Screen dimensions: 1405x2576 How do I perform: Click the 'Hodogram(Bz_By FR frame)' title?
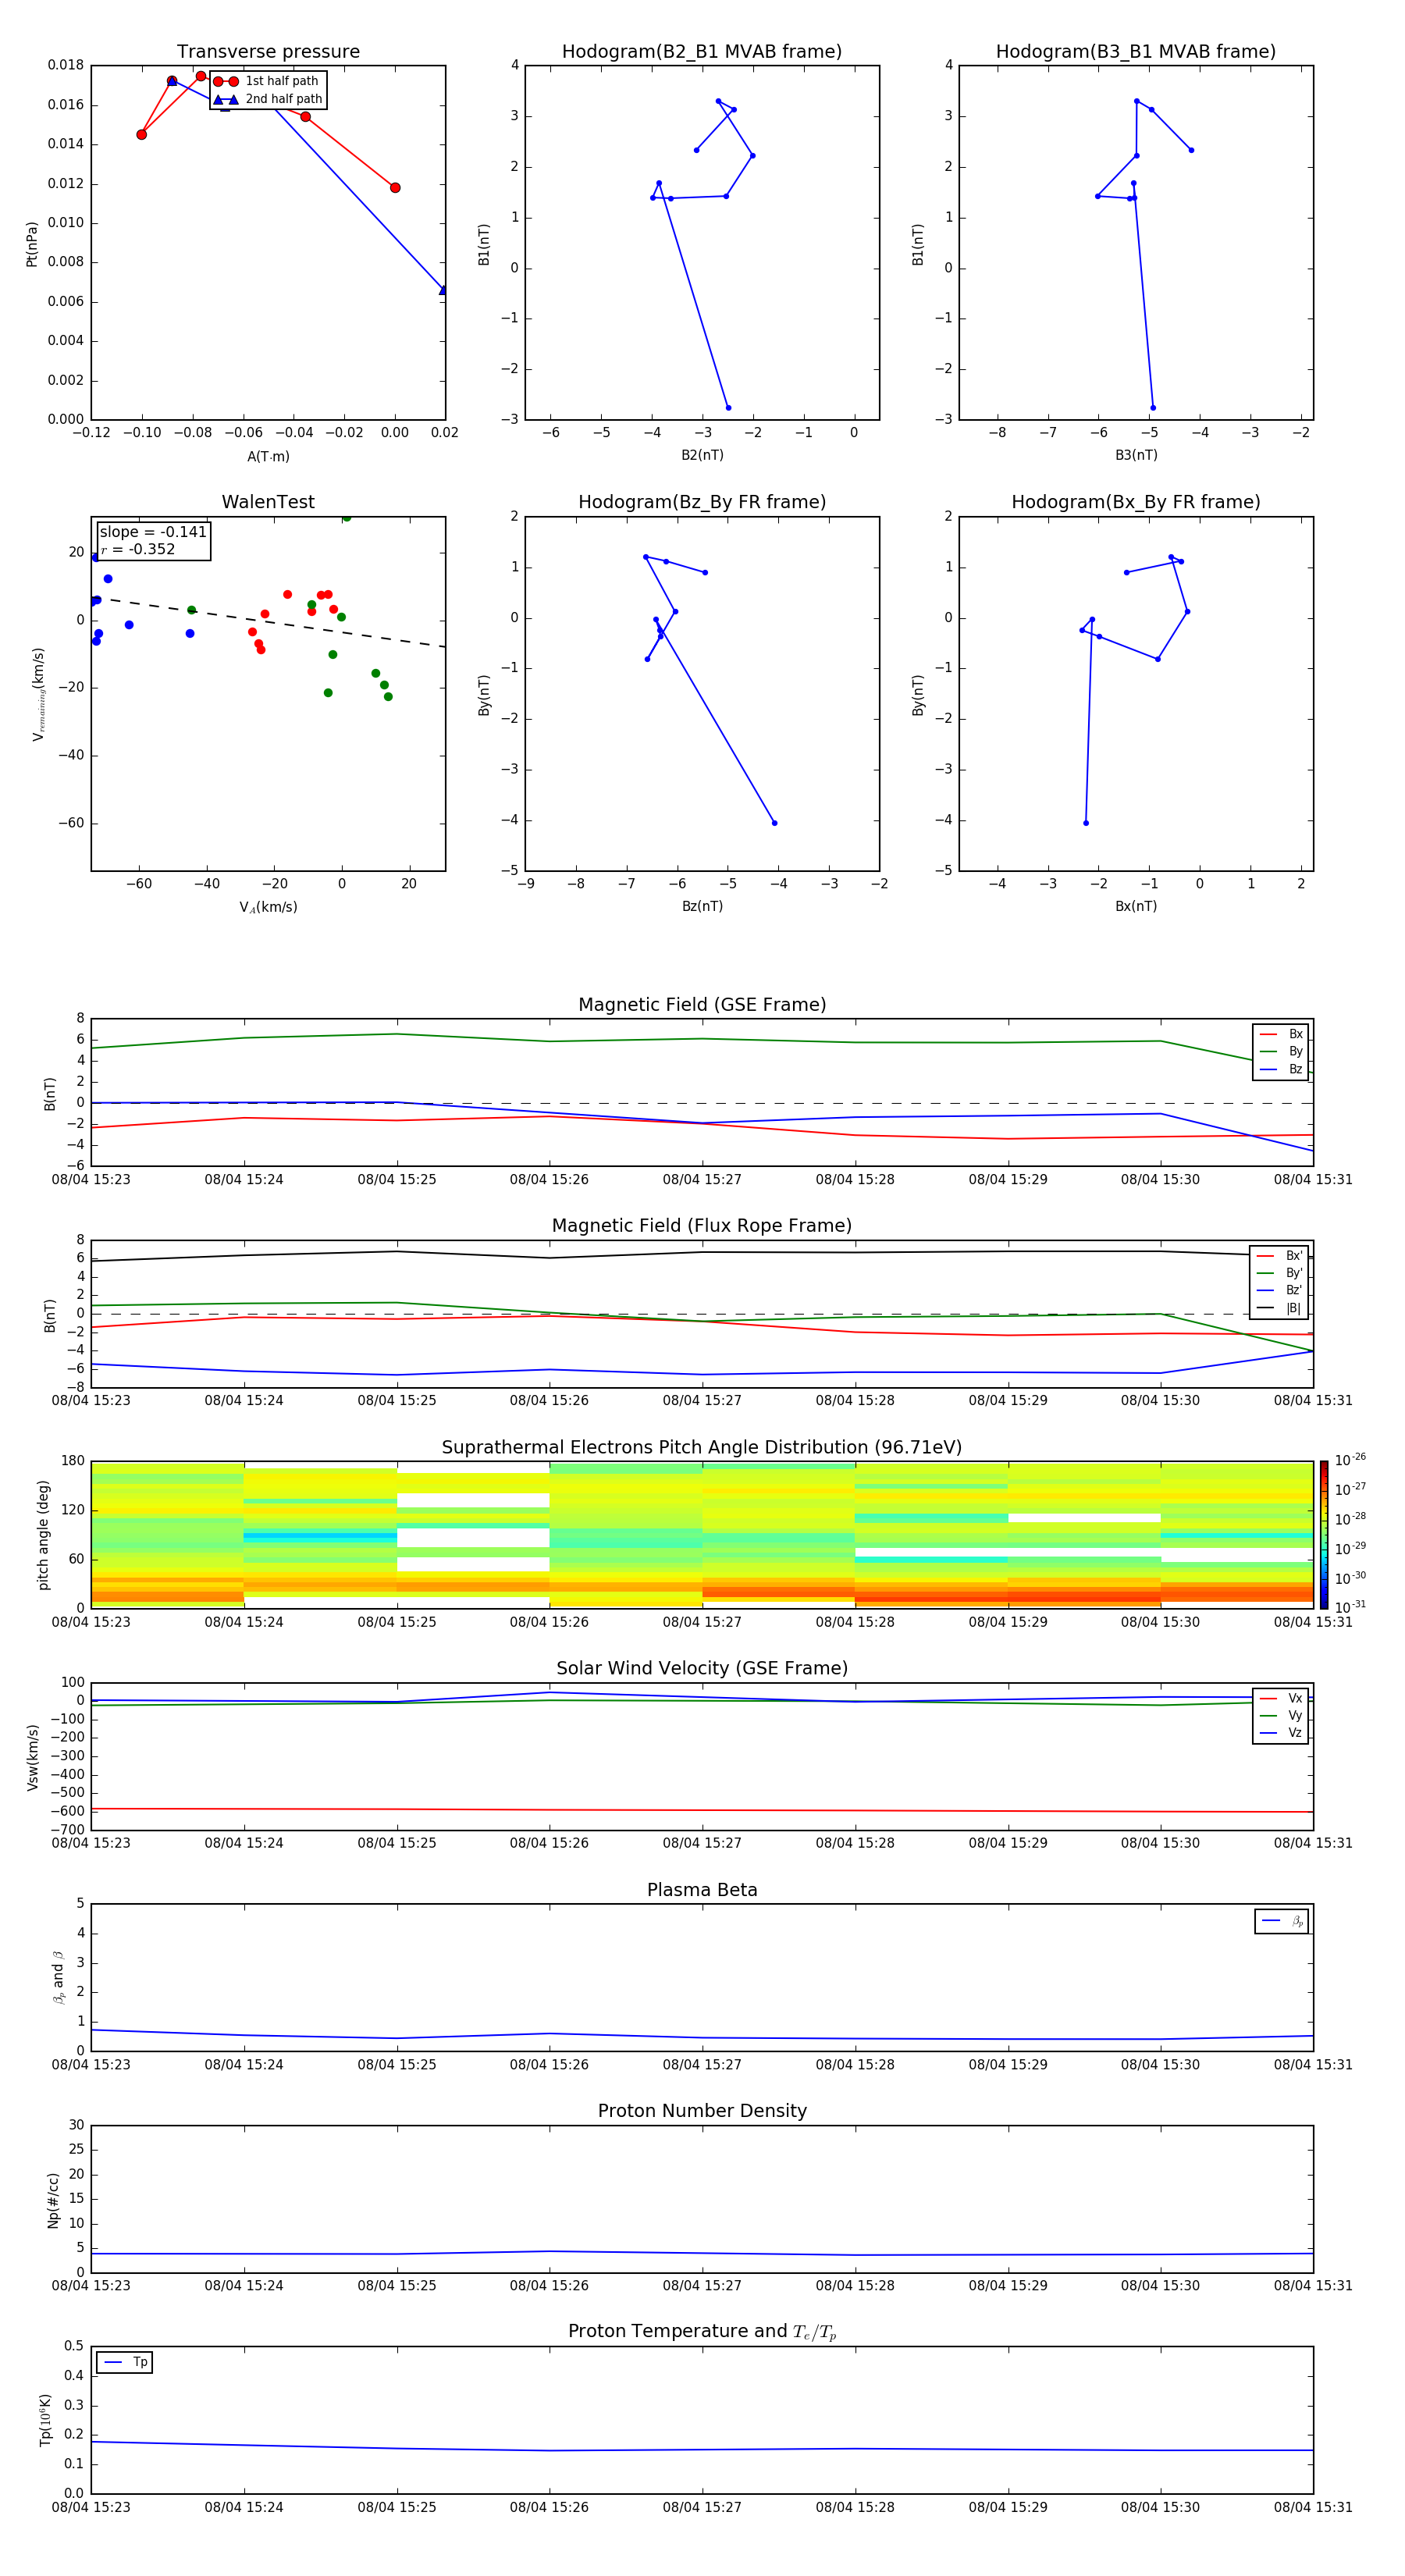(x=702, y=502)
